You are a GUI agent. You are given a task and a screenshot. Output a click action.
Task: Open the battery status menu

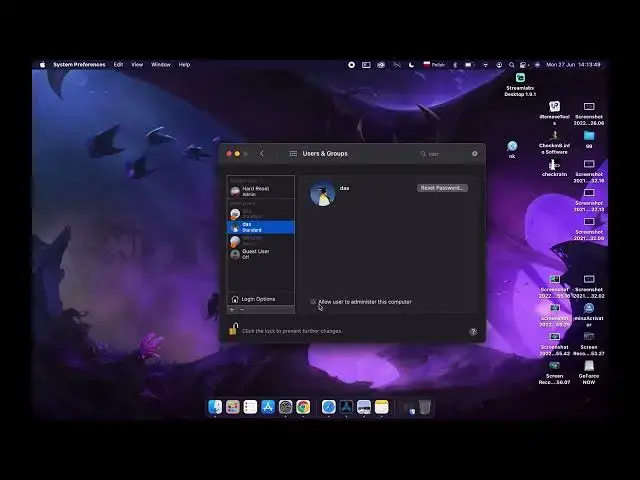coord(469,64)
